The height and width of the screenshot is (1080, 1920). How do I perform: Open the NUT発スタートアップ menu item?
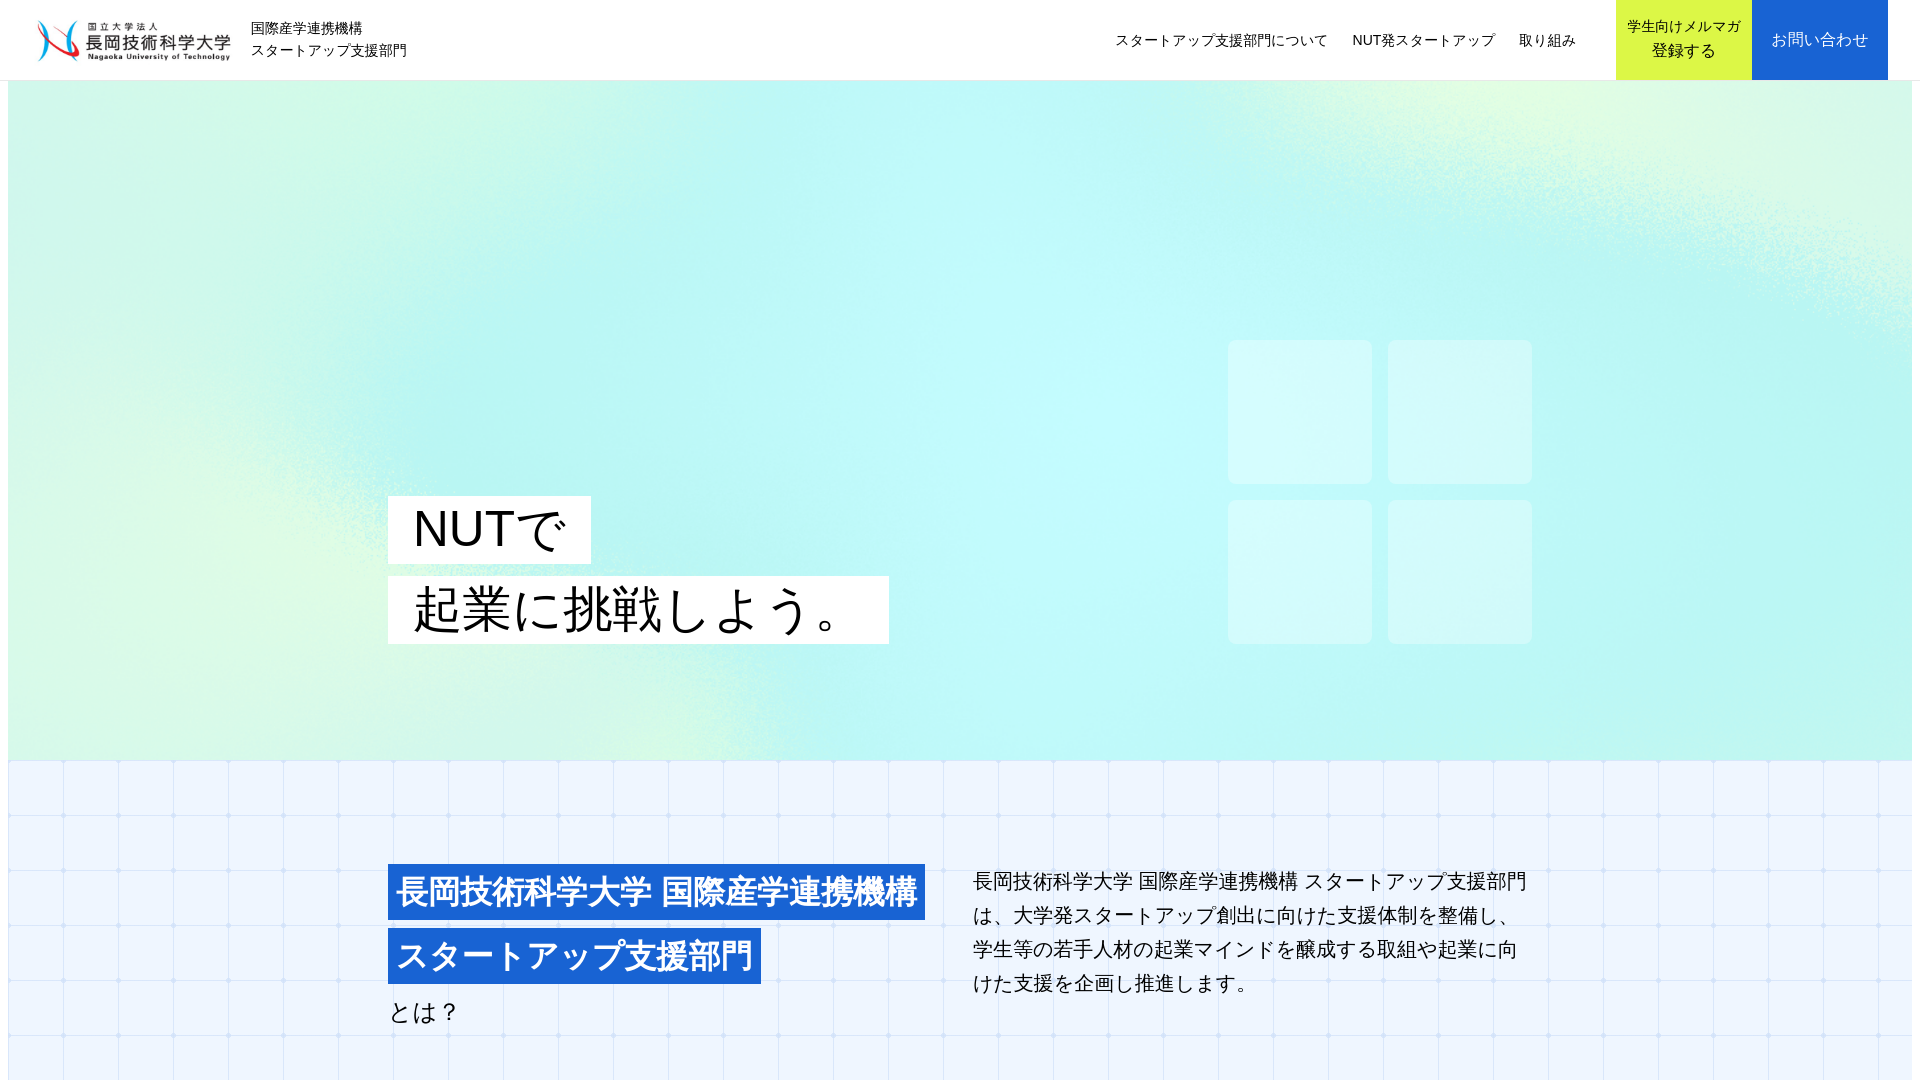pyautogui.click(x=1423, y=40)
